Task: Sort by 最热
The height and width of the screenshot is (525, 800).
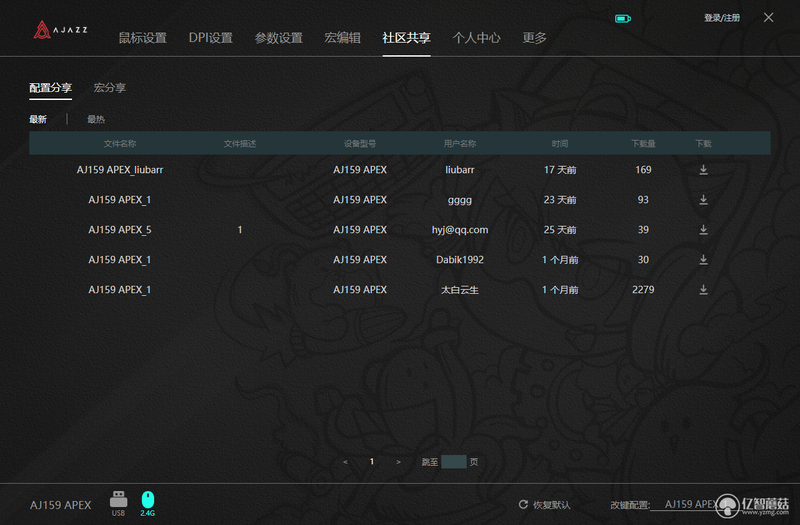Action: pyautogui.click(x=95, y=119)
